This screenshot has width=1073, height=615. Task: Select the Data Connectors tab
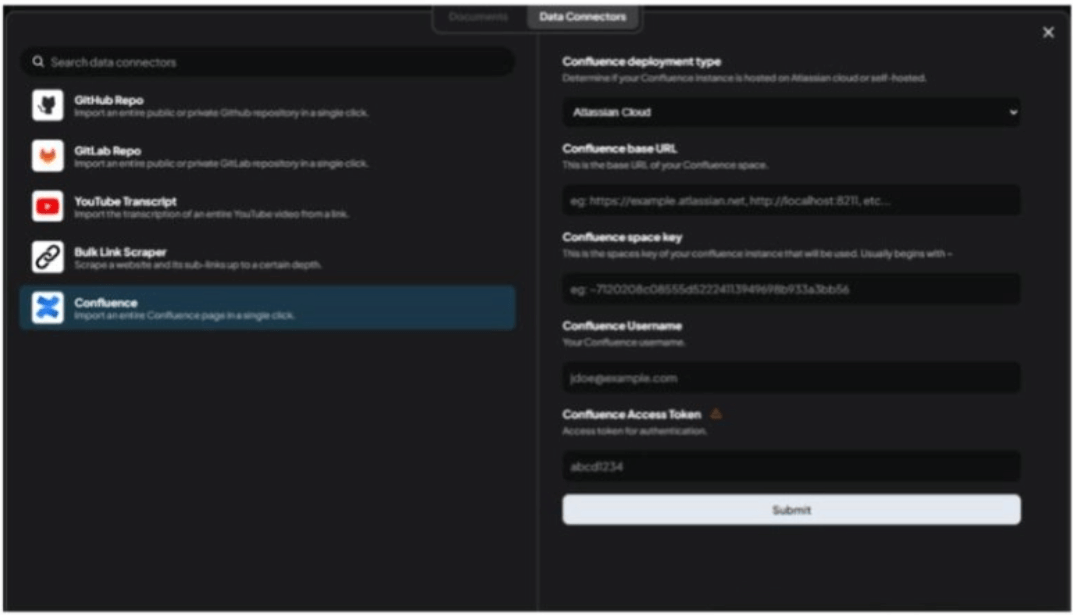pos(582,16)
